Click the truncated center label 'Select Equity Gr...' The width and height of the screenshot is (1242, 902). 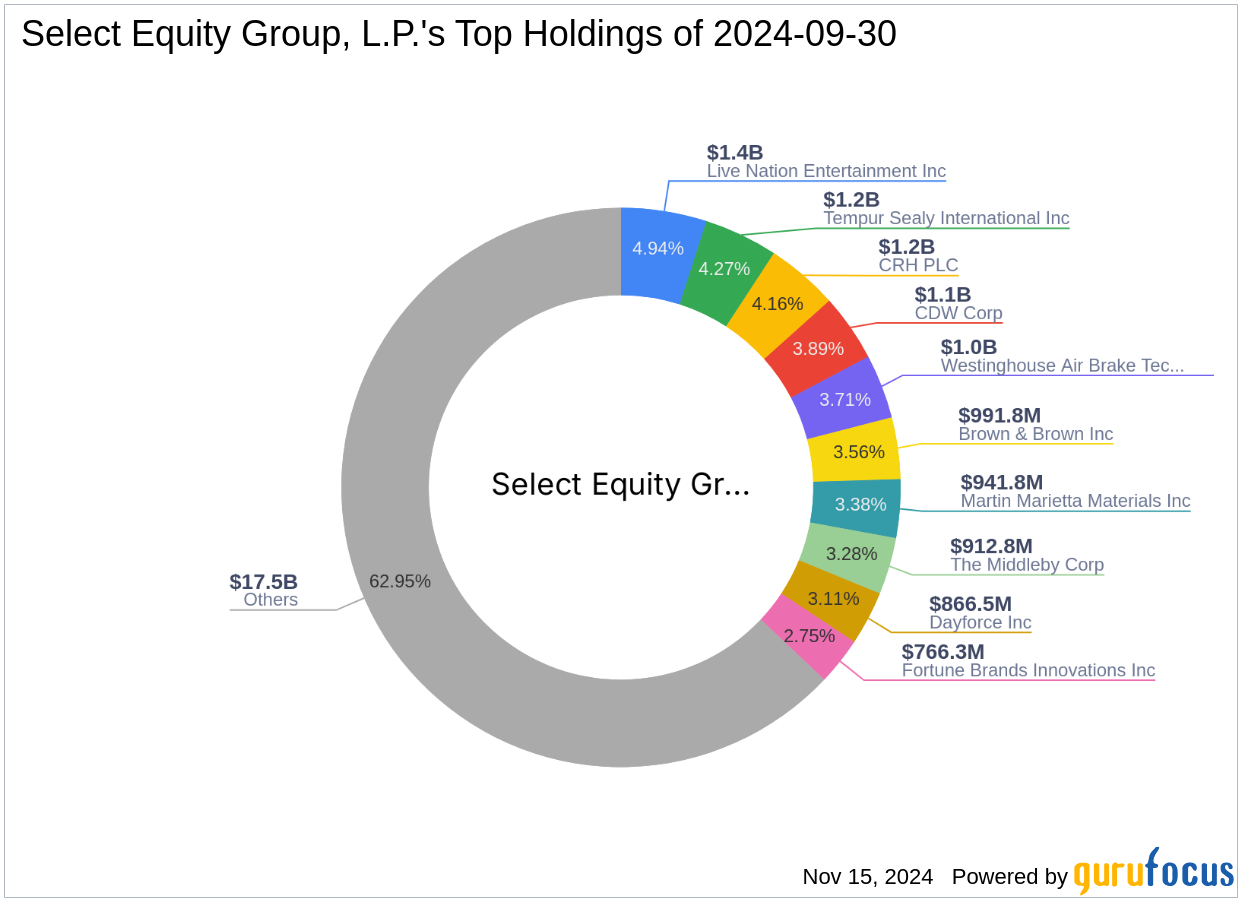(621, 485)
